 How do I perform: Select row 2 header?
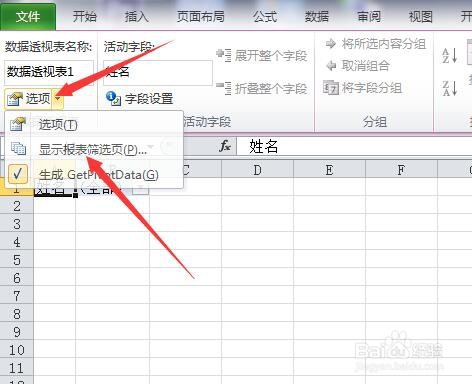point(17,206)
